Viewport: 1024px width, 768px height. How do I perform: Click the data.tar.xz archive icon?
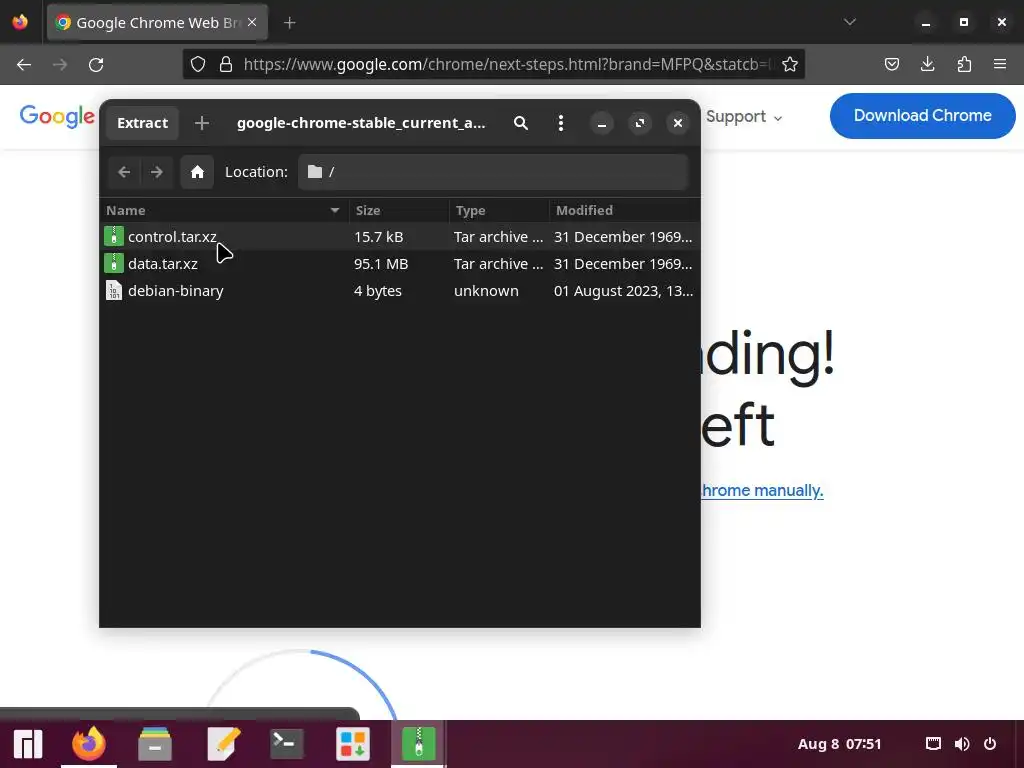pyautogui.click(x=114, y=263)
